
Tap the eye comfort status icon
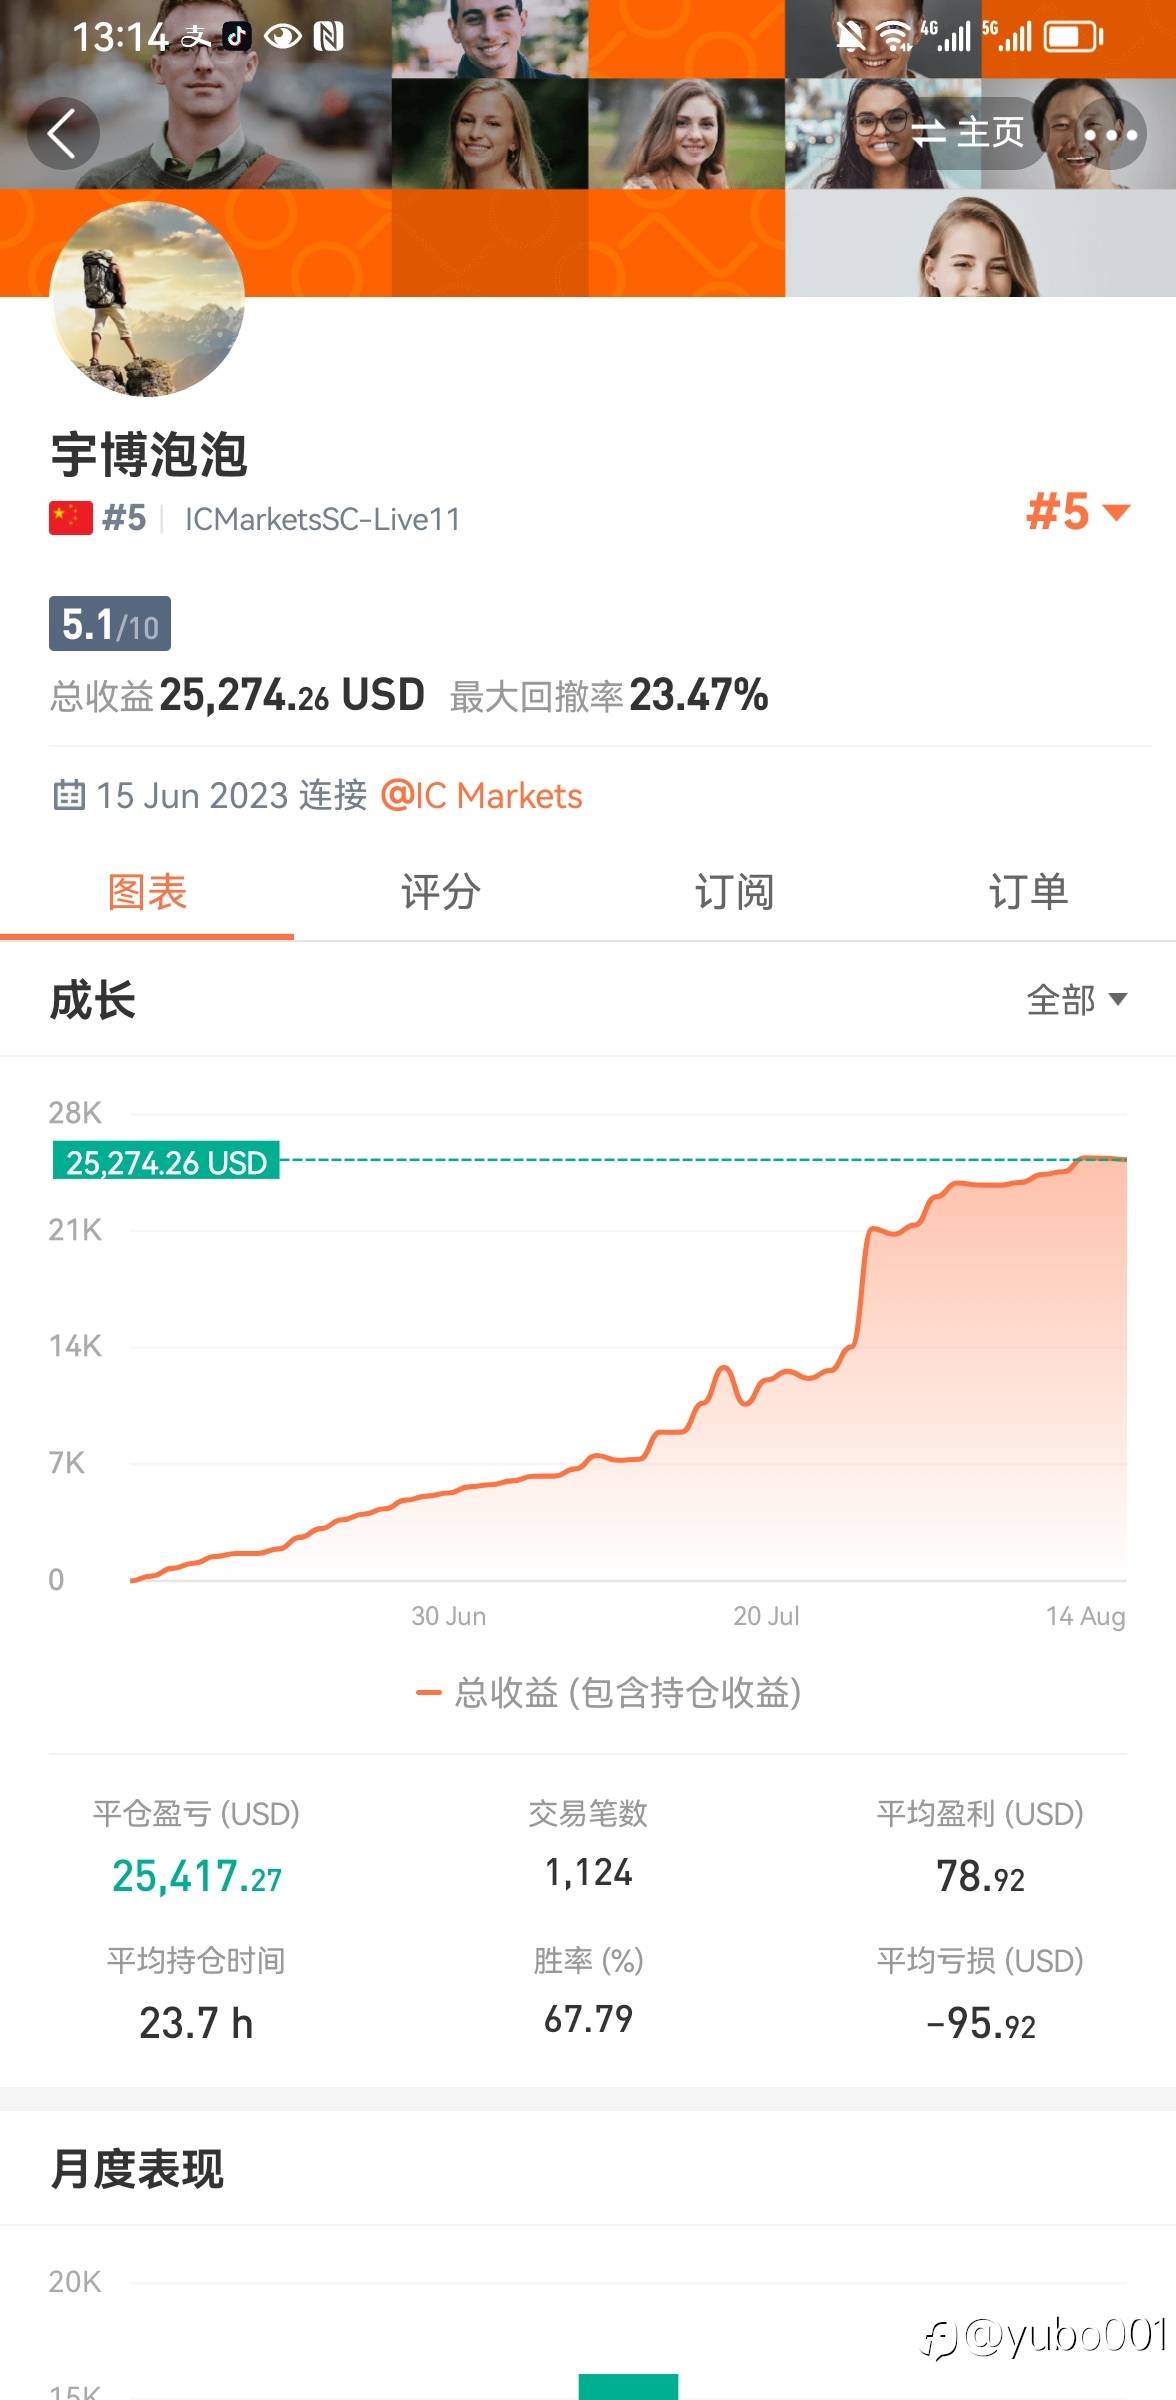click(x=283, y=37)
